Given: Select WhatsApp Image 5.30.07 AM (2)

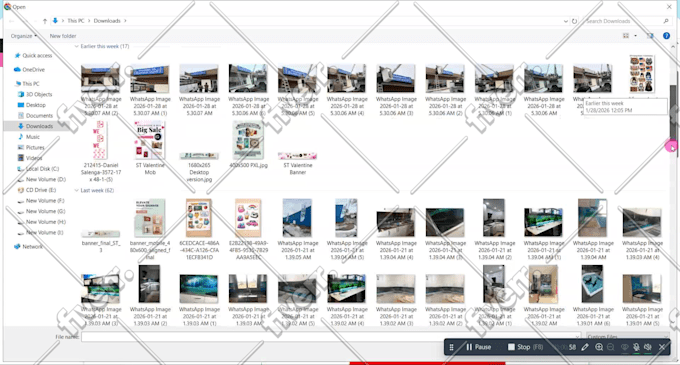Looking at the screenshot, I should (x=101, y=90).
